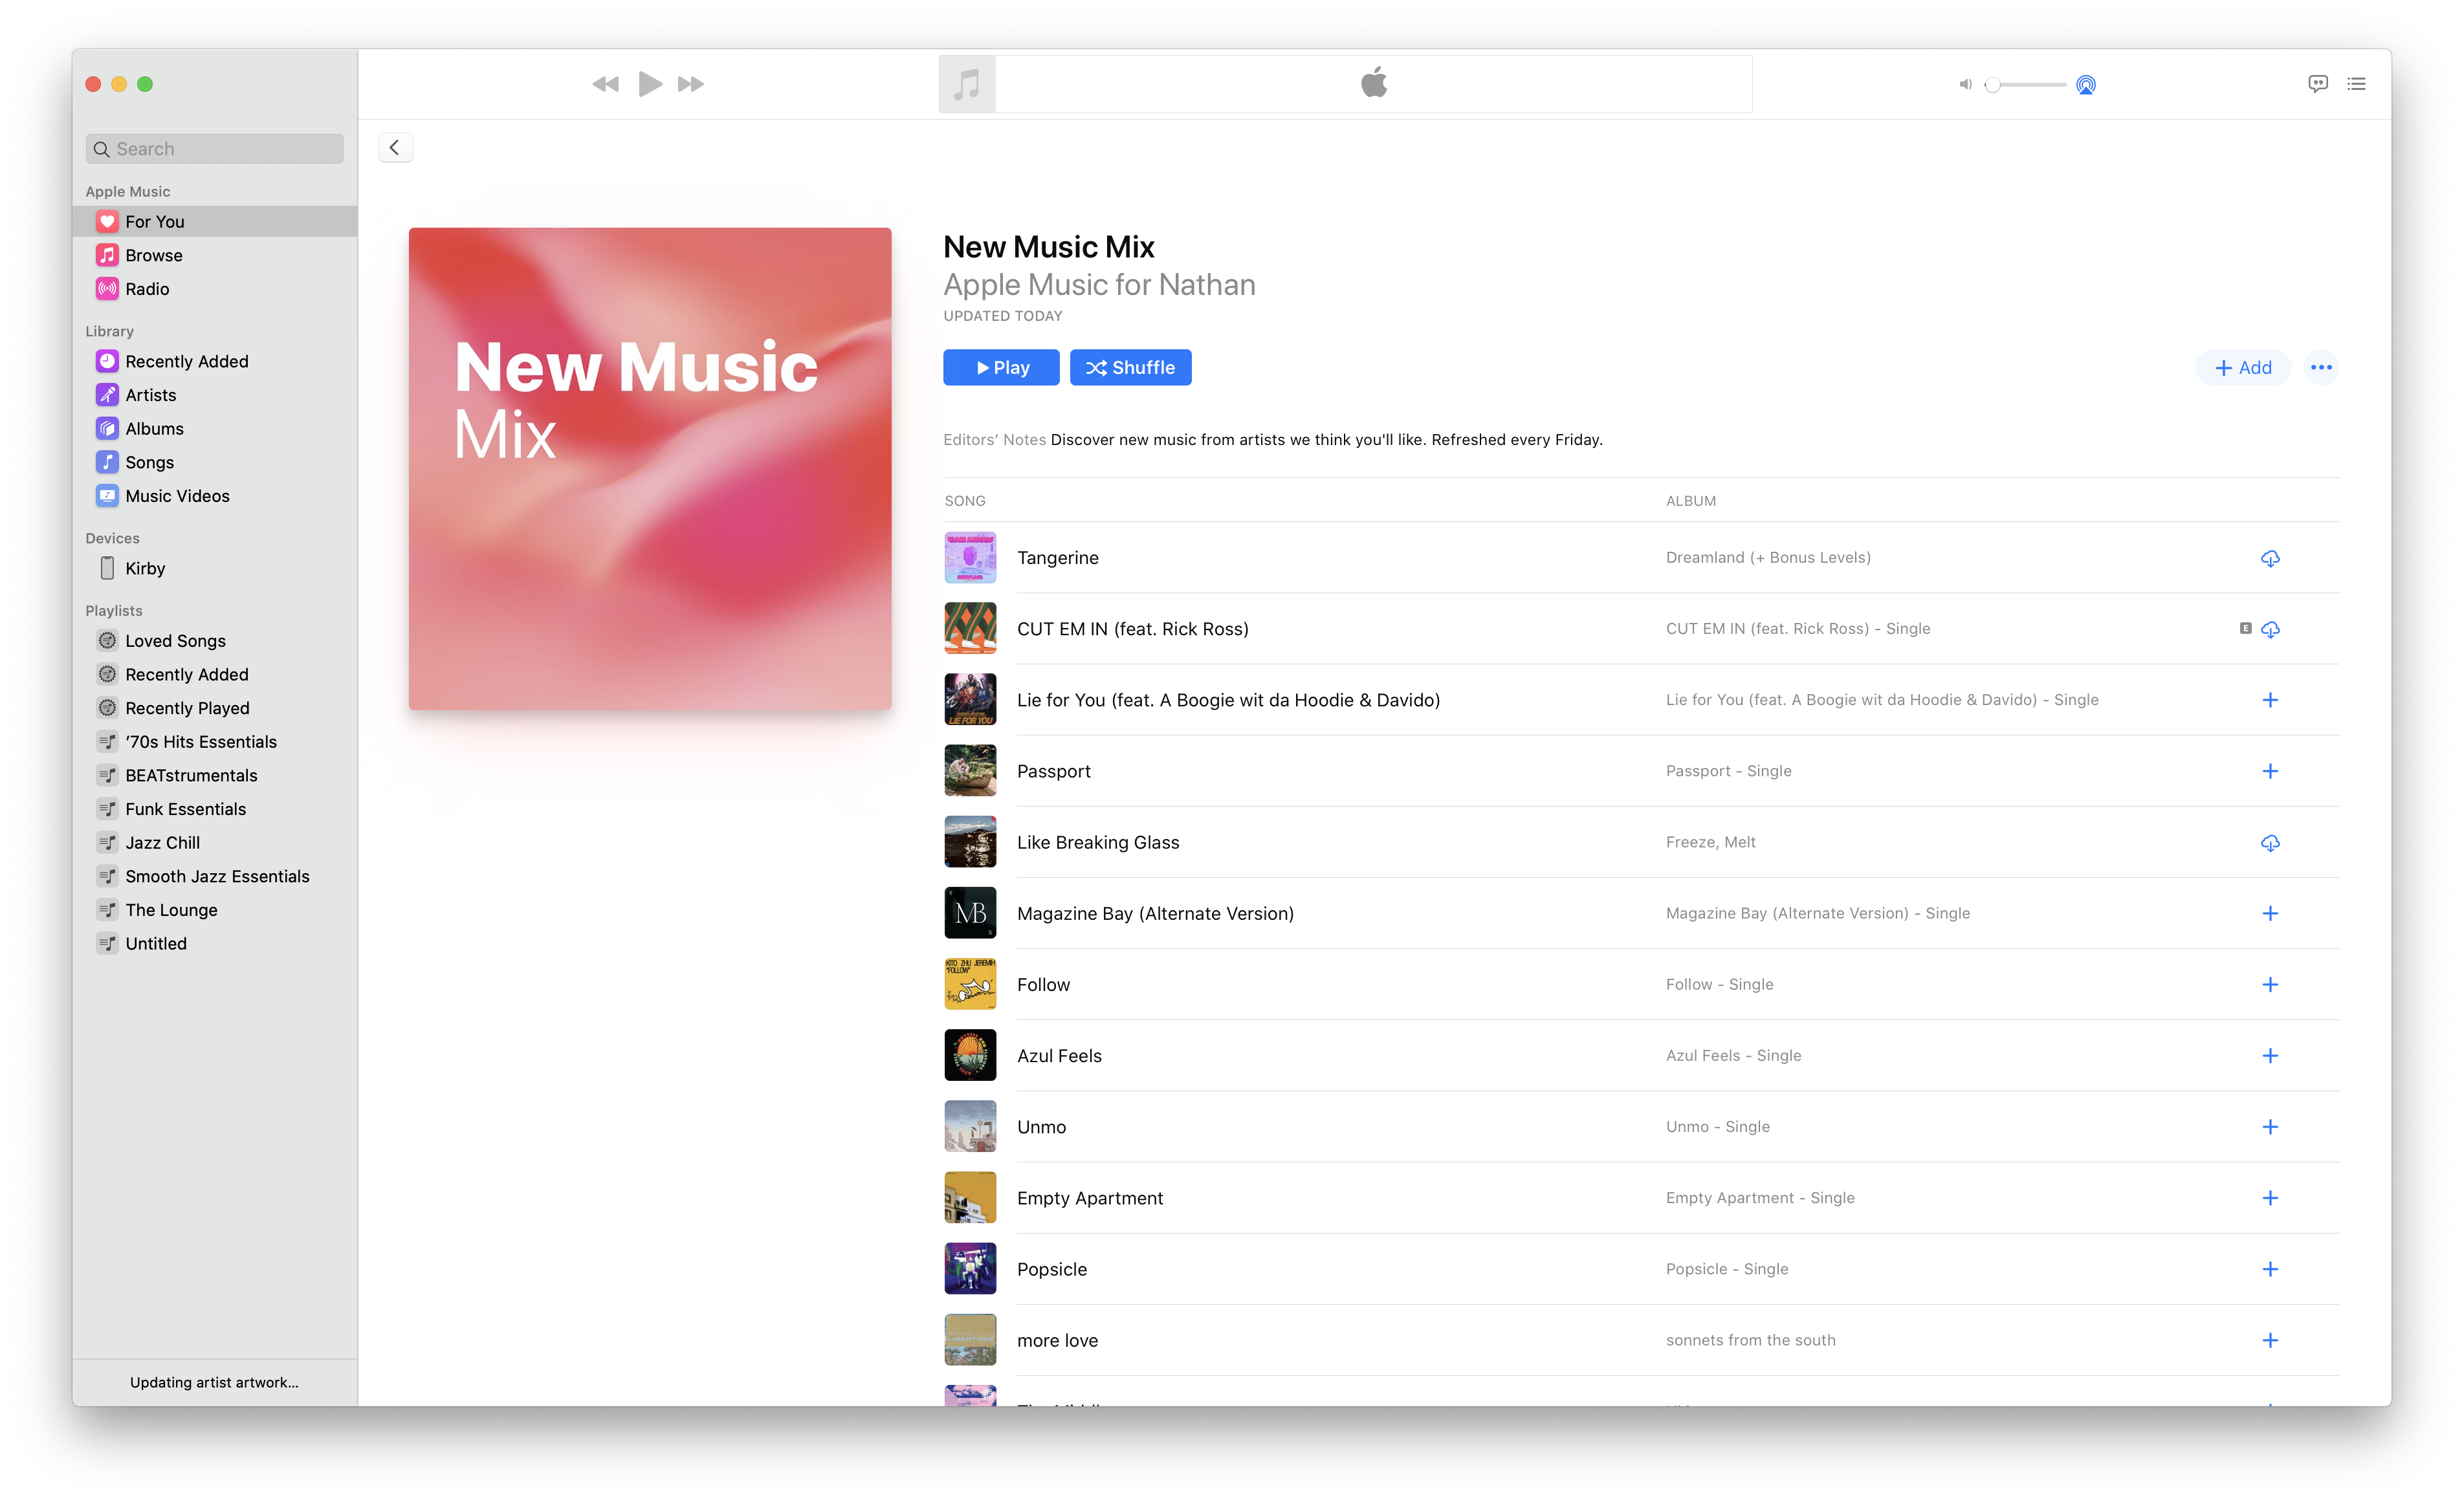Open the AirPlay audio output icon
The height and width of the screenshot is (1502, 2464).
click(x=2085, y=85)
